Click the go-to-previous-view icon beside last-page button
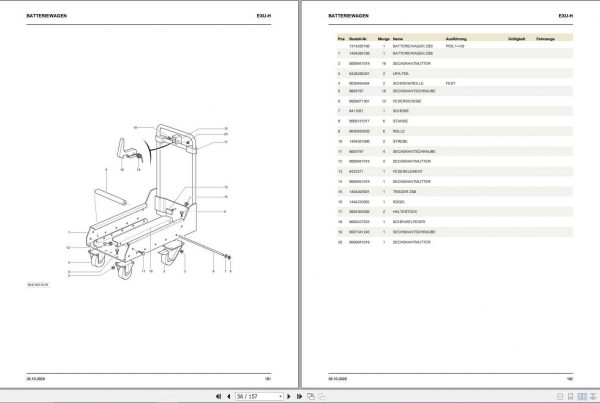 point(311,396)
